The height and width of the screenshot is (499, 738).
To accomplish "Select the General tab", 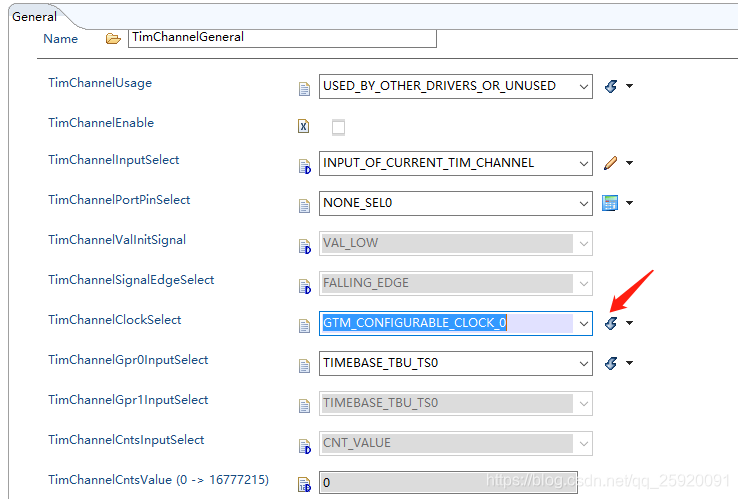I will [x=34, y=17].
